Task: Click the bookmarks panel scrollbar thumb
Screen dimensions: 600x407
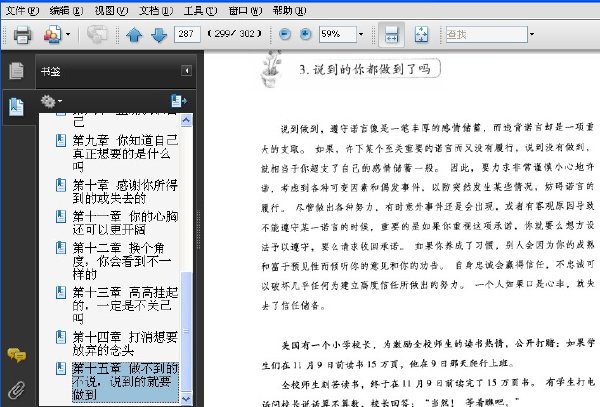Action: click(186, 331)
